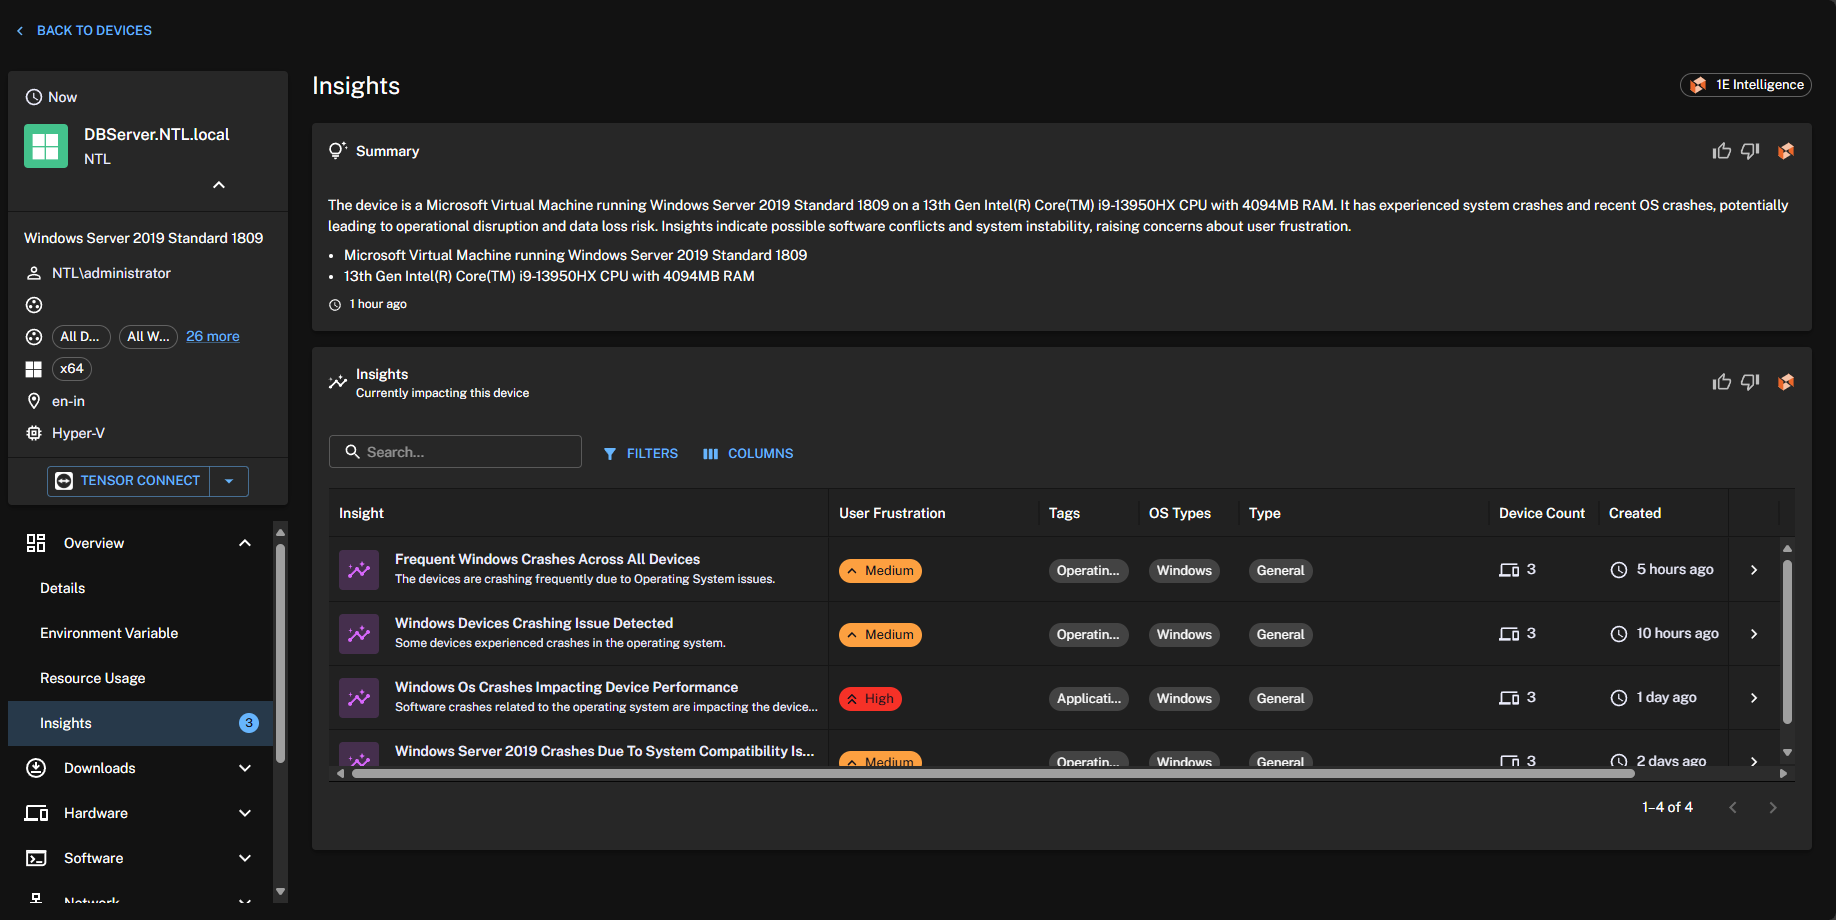
Task: Collapse the Overview section
Action: click(x=245, y=543)
